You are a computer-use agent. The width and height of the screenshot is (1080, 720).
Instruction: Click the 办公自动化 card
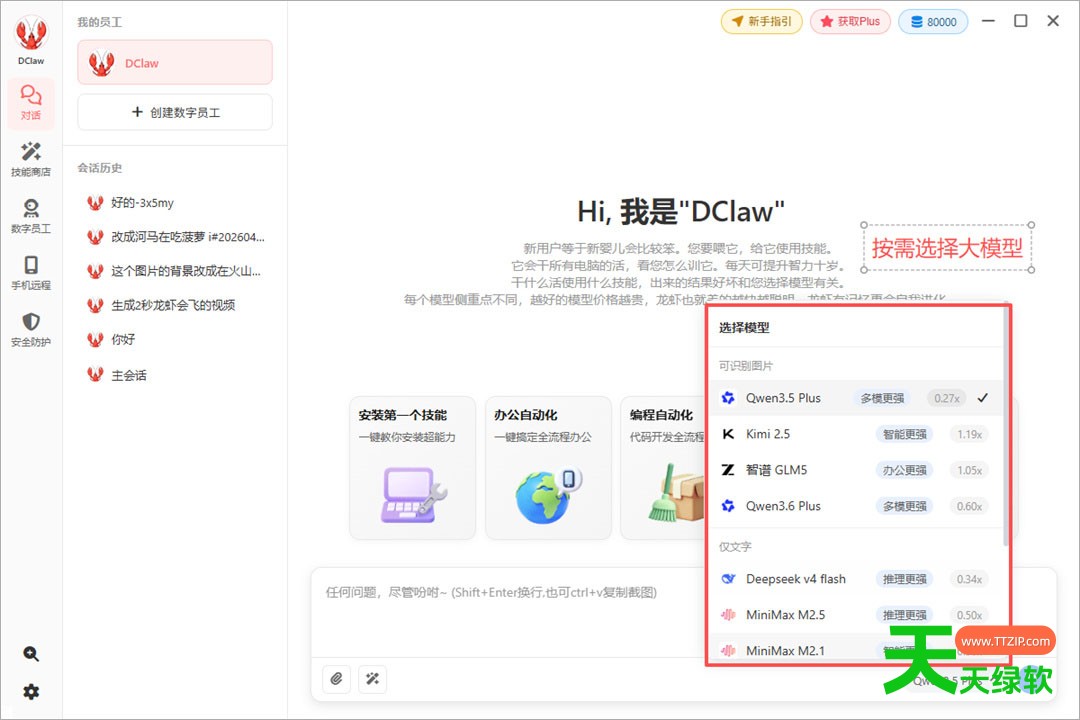pyautogui.click(x=548, y=468)
